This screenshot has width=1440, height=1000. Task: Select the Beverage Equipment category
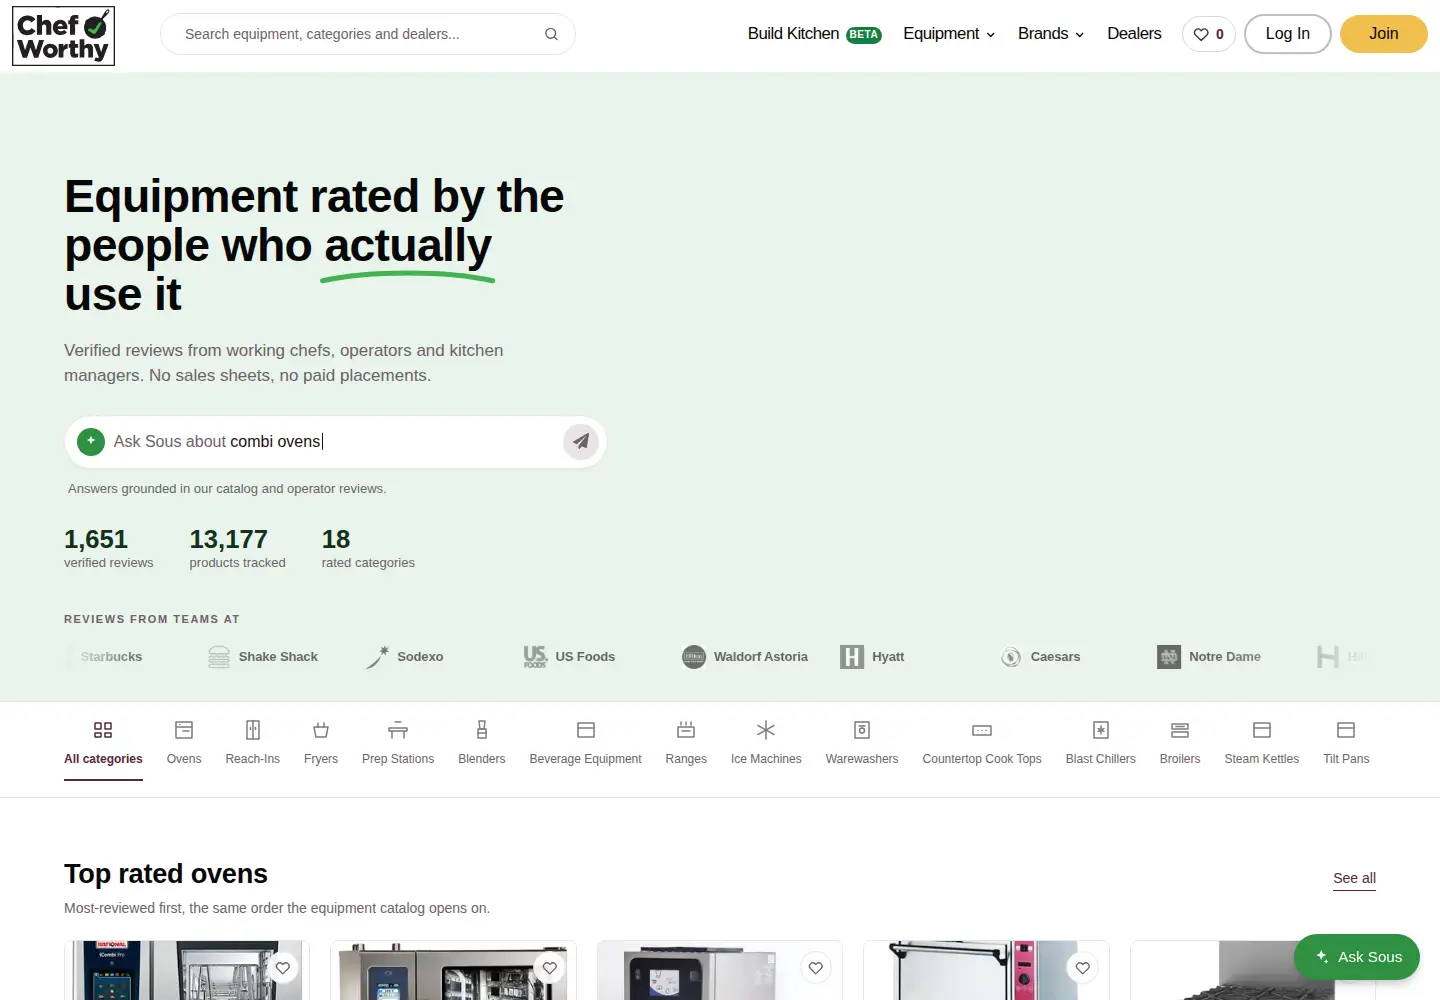click(586, 743)
